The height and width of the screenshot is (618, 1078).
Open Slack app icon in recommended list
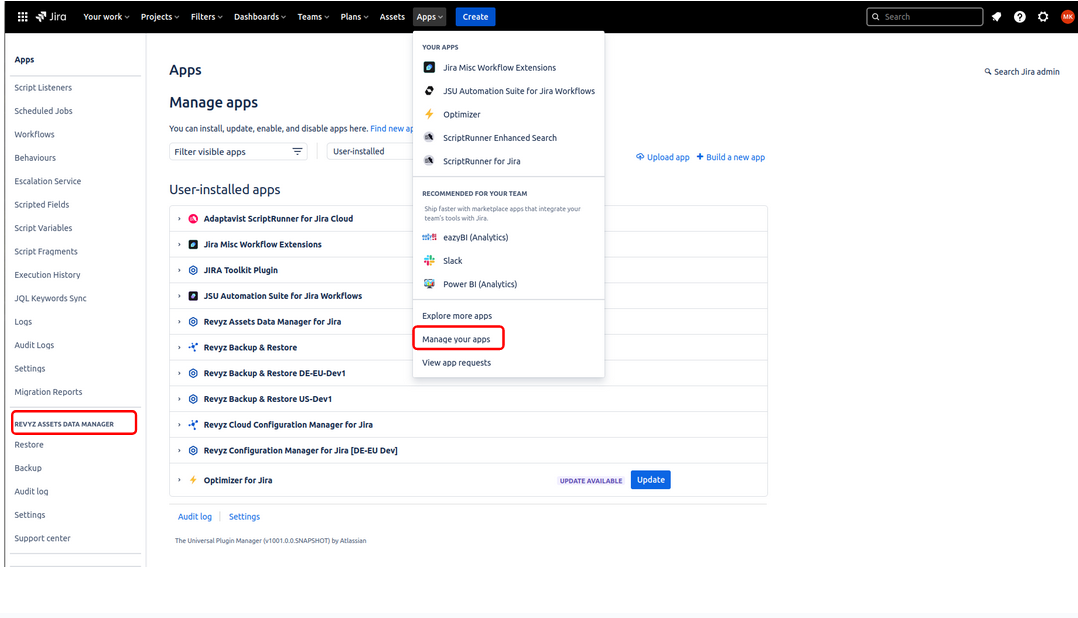(429, 261)
